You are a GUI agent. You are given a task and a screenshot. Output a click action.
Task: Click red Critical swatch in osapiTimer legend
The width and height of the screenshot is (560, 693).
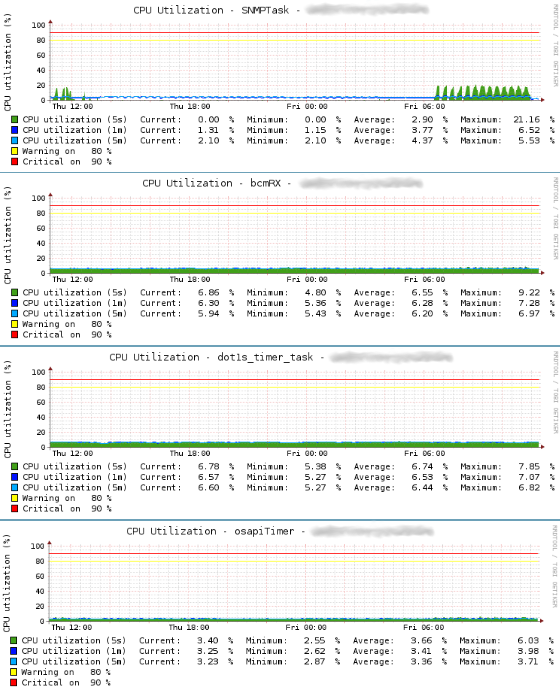pyautogui.click(x=14, y=683)
